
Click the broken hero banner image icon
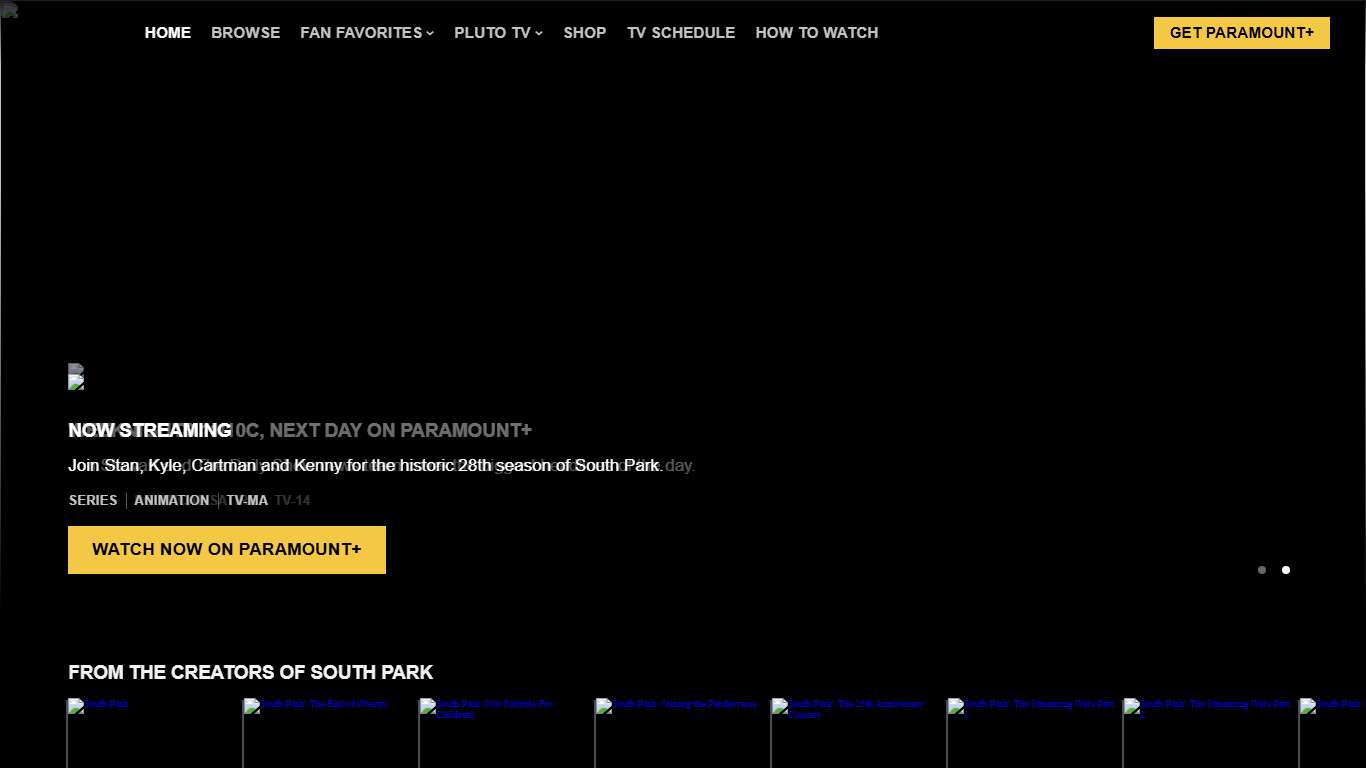coord(76,378)
